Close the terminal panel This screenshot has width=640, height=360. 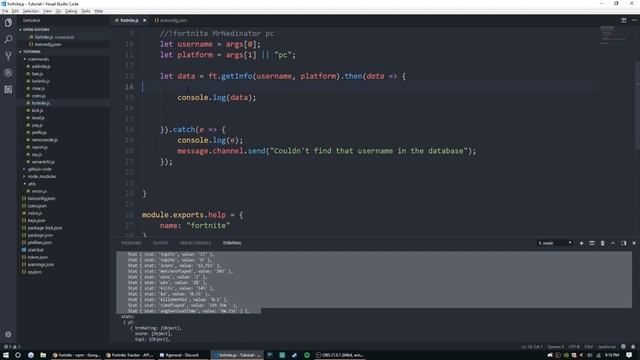[x=634, y=243]
